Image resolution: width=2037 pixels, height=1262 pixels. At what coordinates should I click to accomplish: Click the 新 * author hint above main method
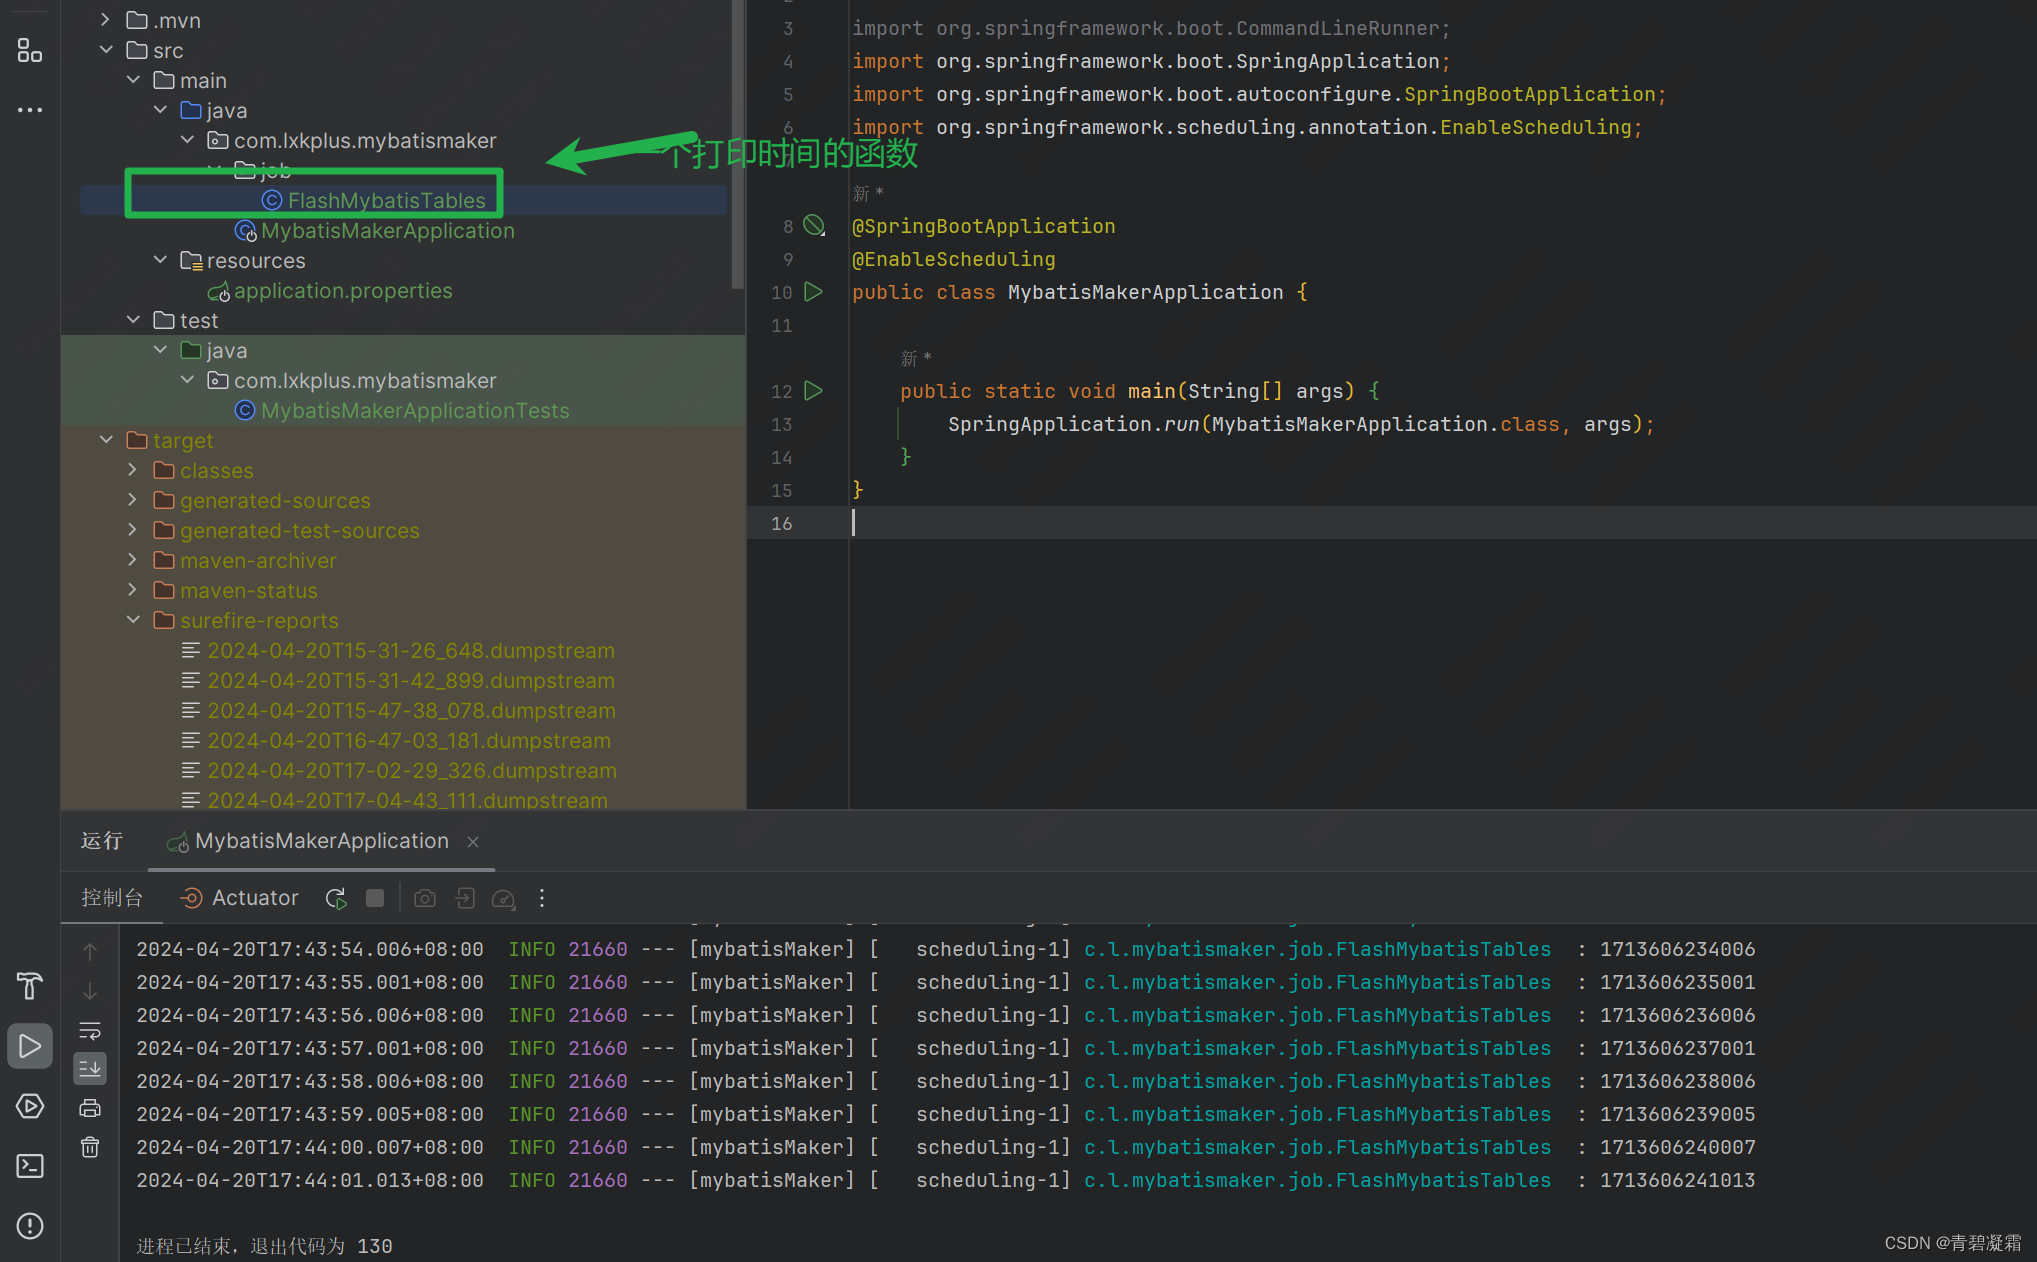(x=916, y=358)
